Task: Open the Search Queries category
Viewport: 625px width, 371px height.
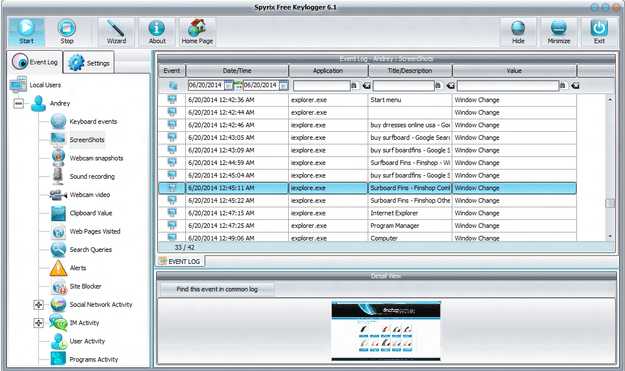Action: pos(90,250)
